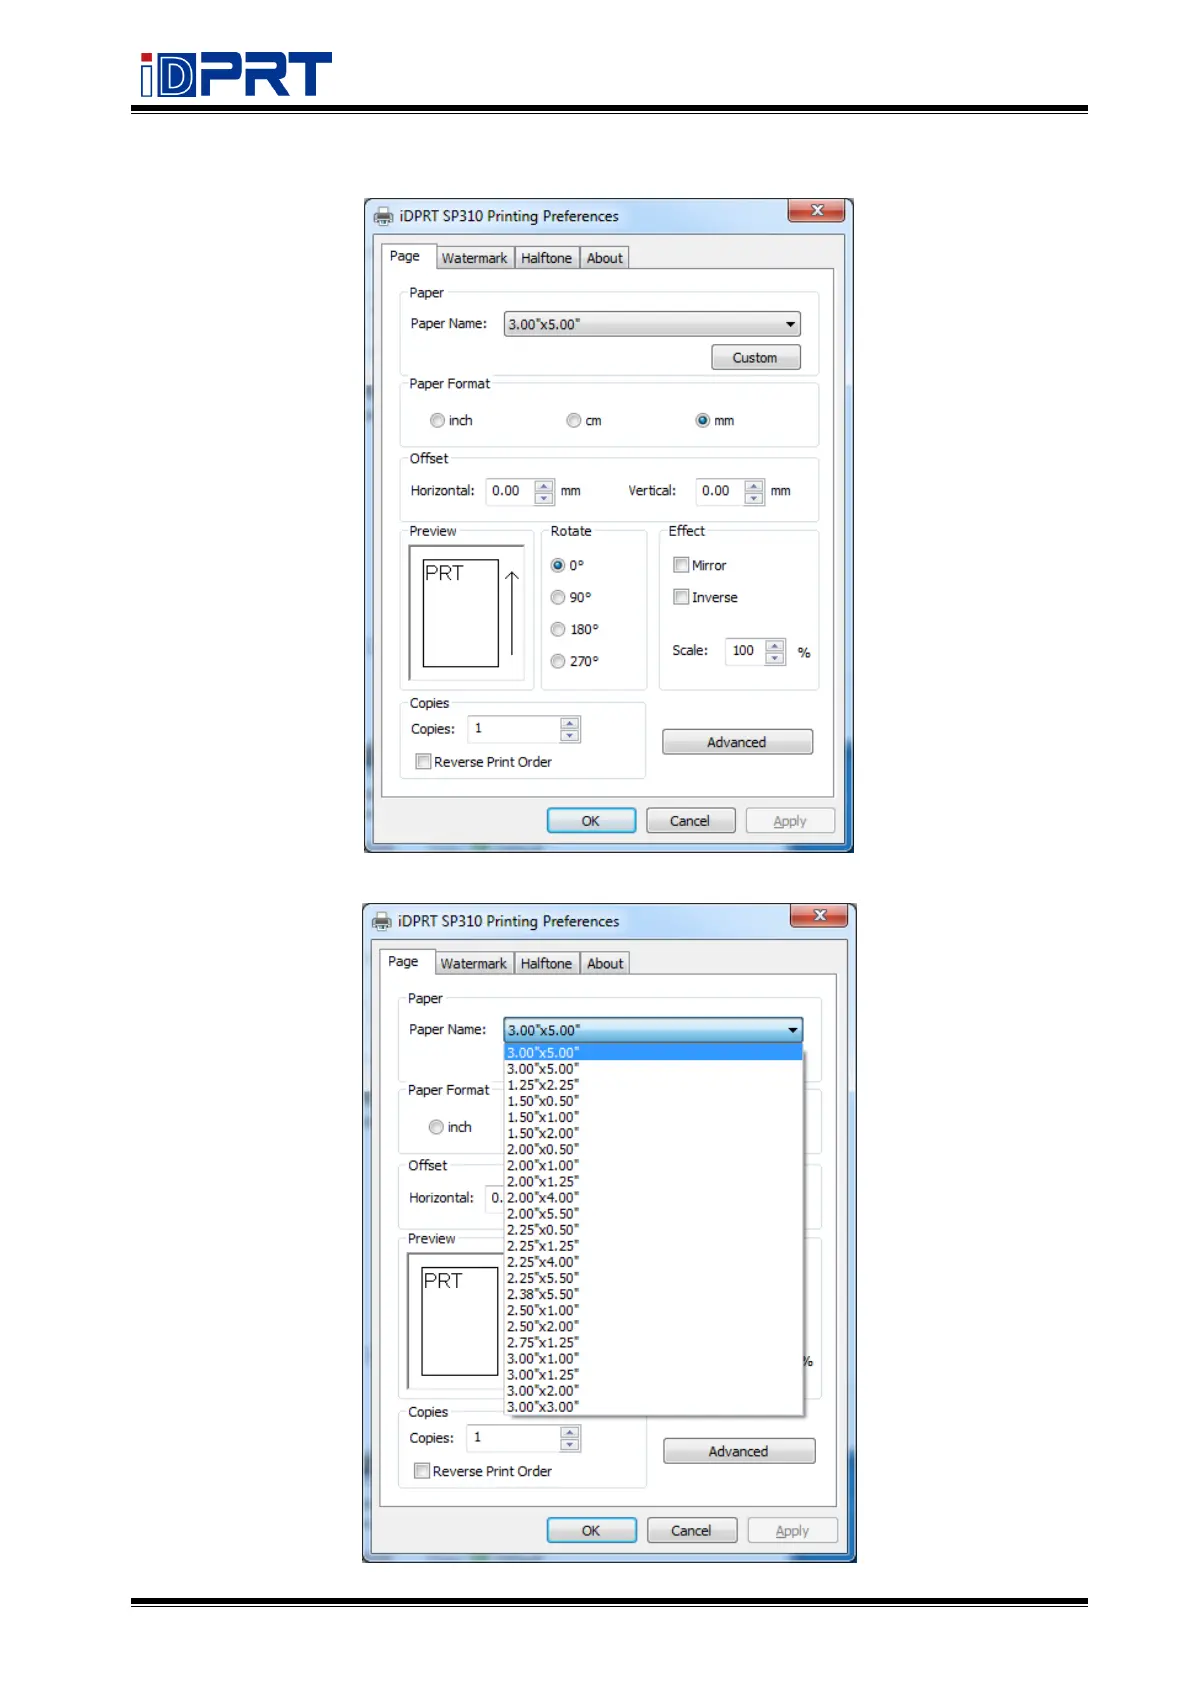The width and height of the screenshot is (1191, 1684).
Task: Decrease Horizontal offset with down arrow
Action: tap(544, 498)
